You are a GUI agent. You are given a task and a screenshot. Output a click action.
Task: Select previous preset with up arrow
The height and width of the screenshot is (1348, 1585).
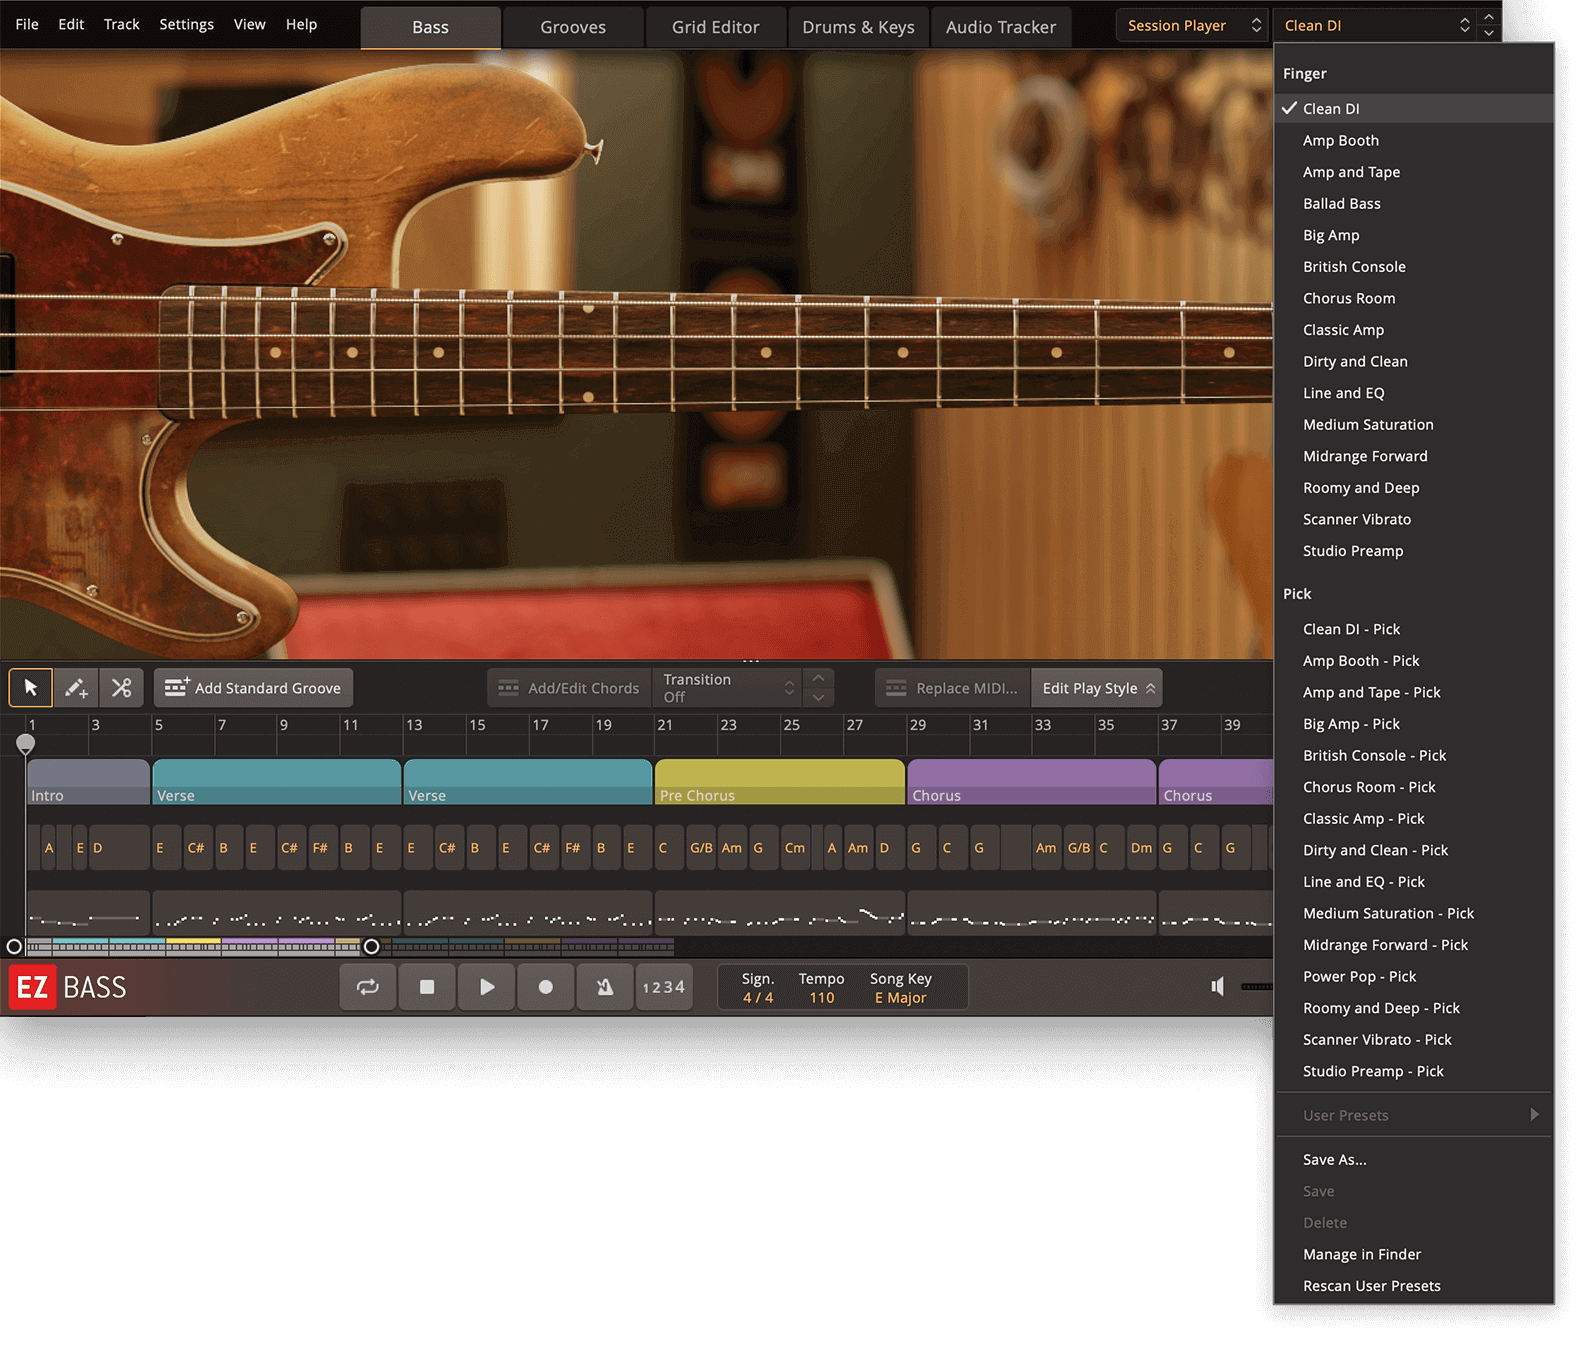1489,17
